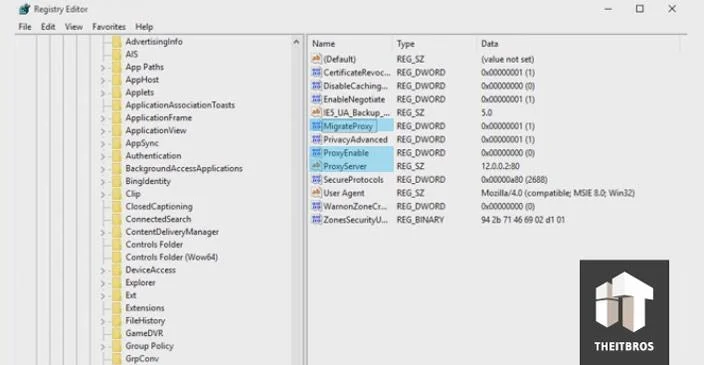The image size is (704, 365).
Task: Click the Applets folder icon
Action: point(117,92)
